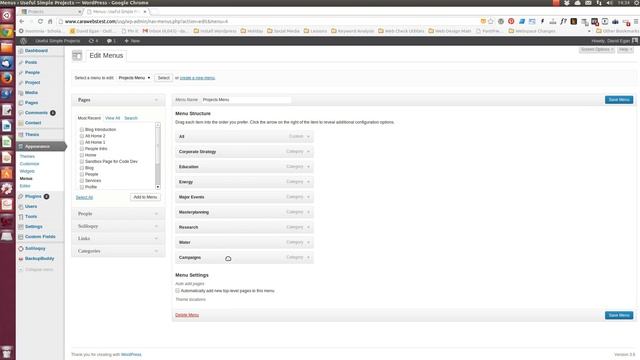Check the Blog Introduction page checkbox
This screenshot has width=640, height=360.
click(x=82, y=130)
